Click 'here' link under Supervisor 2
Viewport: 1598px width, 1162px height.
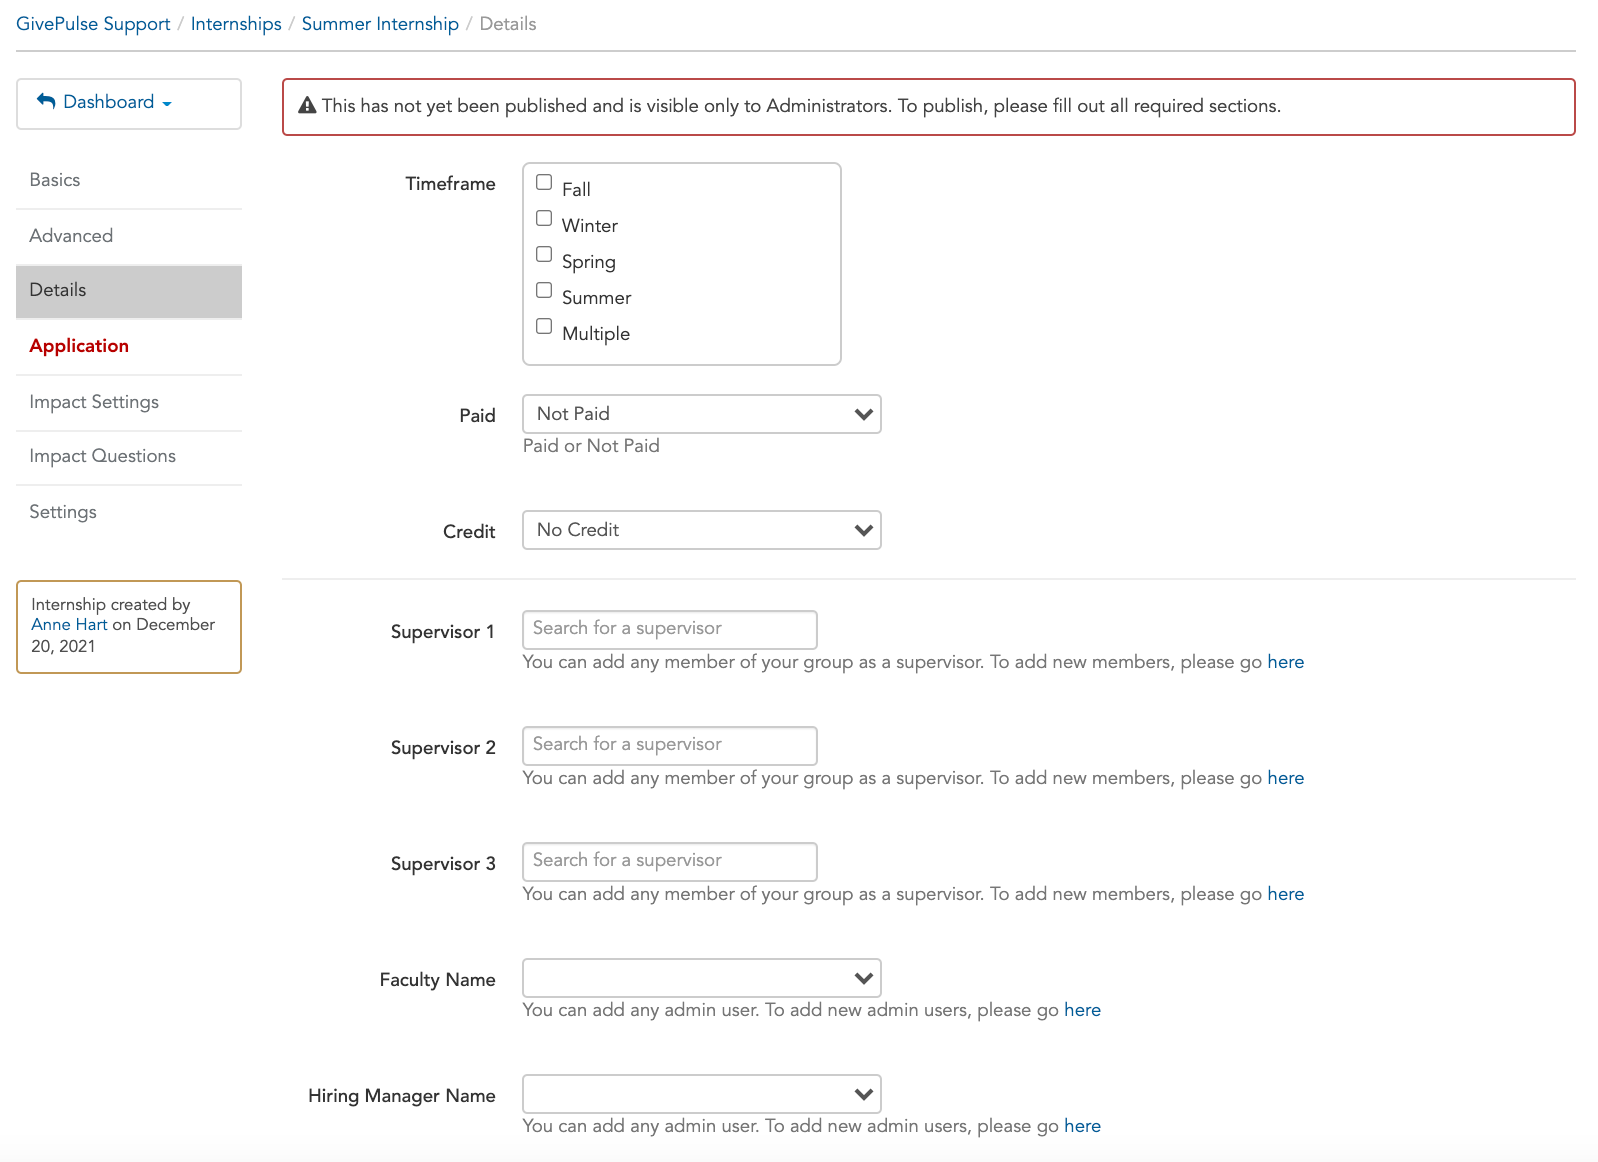pyautogui.click(x=1285, y=778)
